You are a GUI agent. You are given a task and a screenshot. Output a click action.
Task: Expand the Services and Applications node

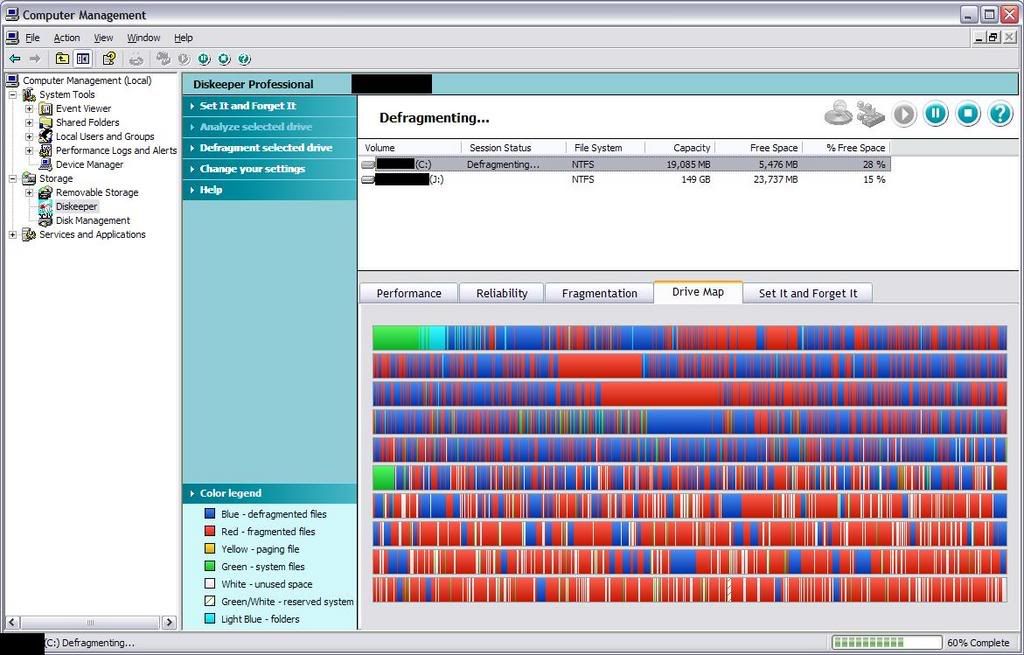12,234
